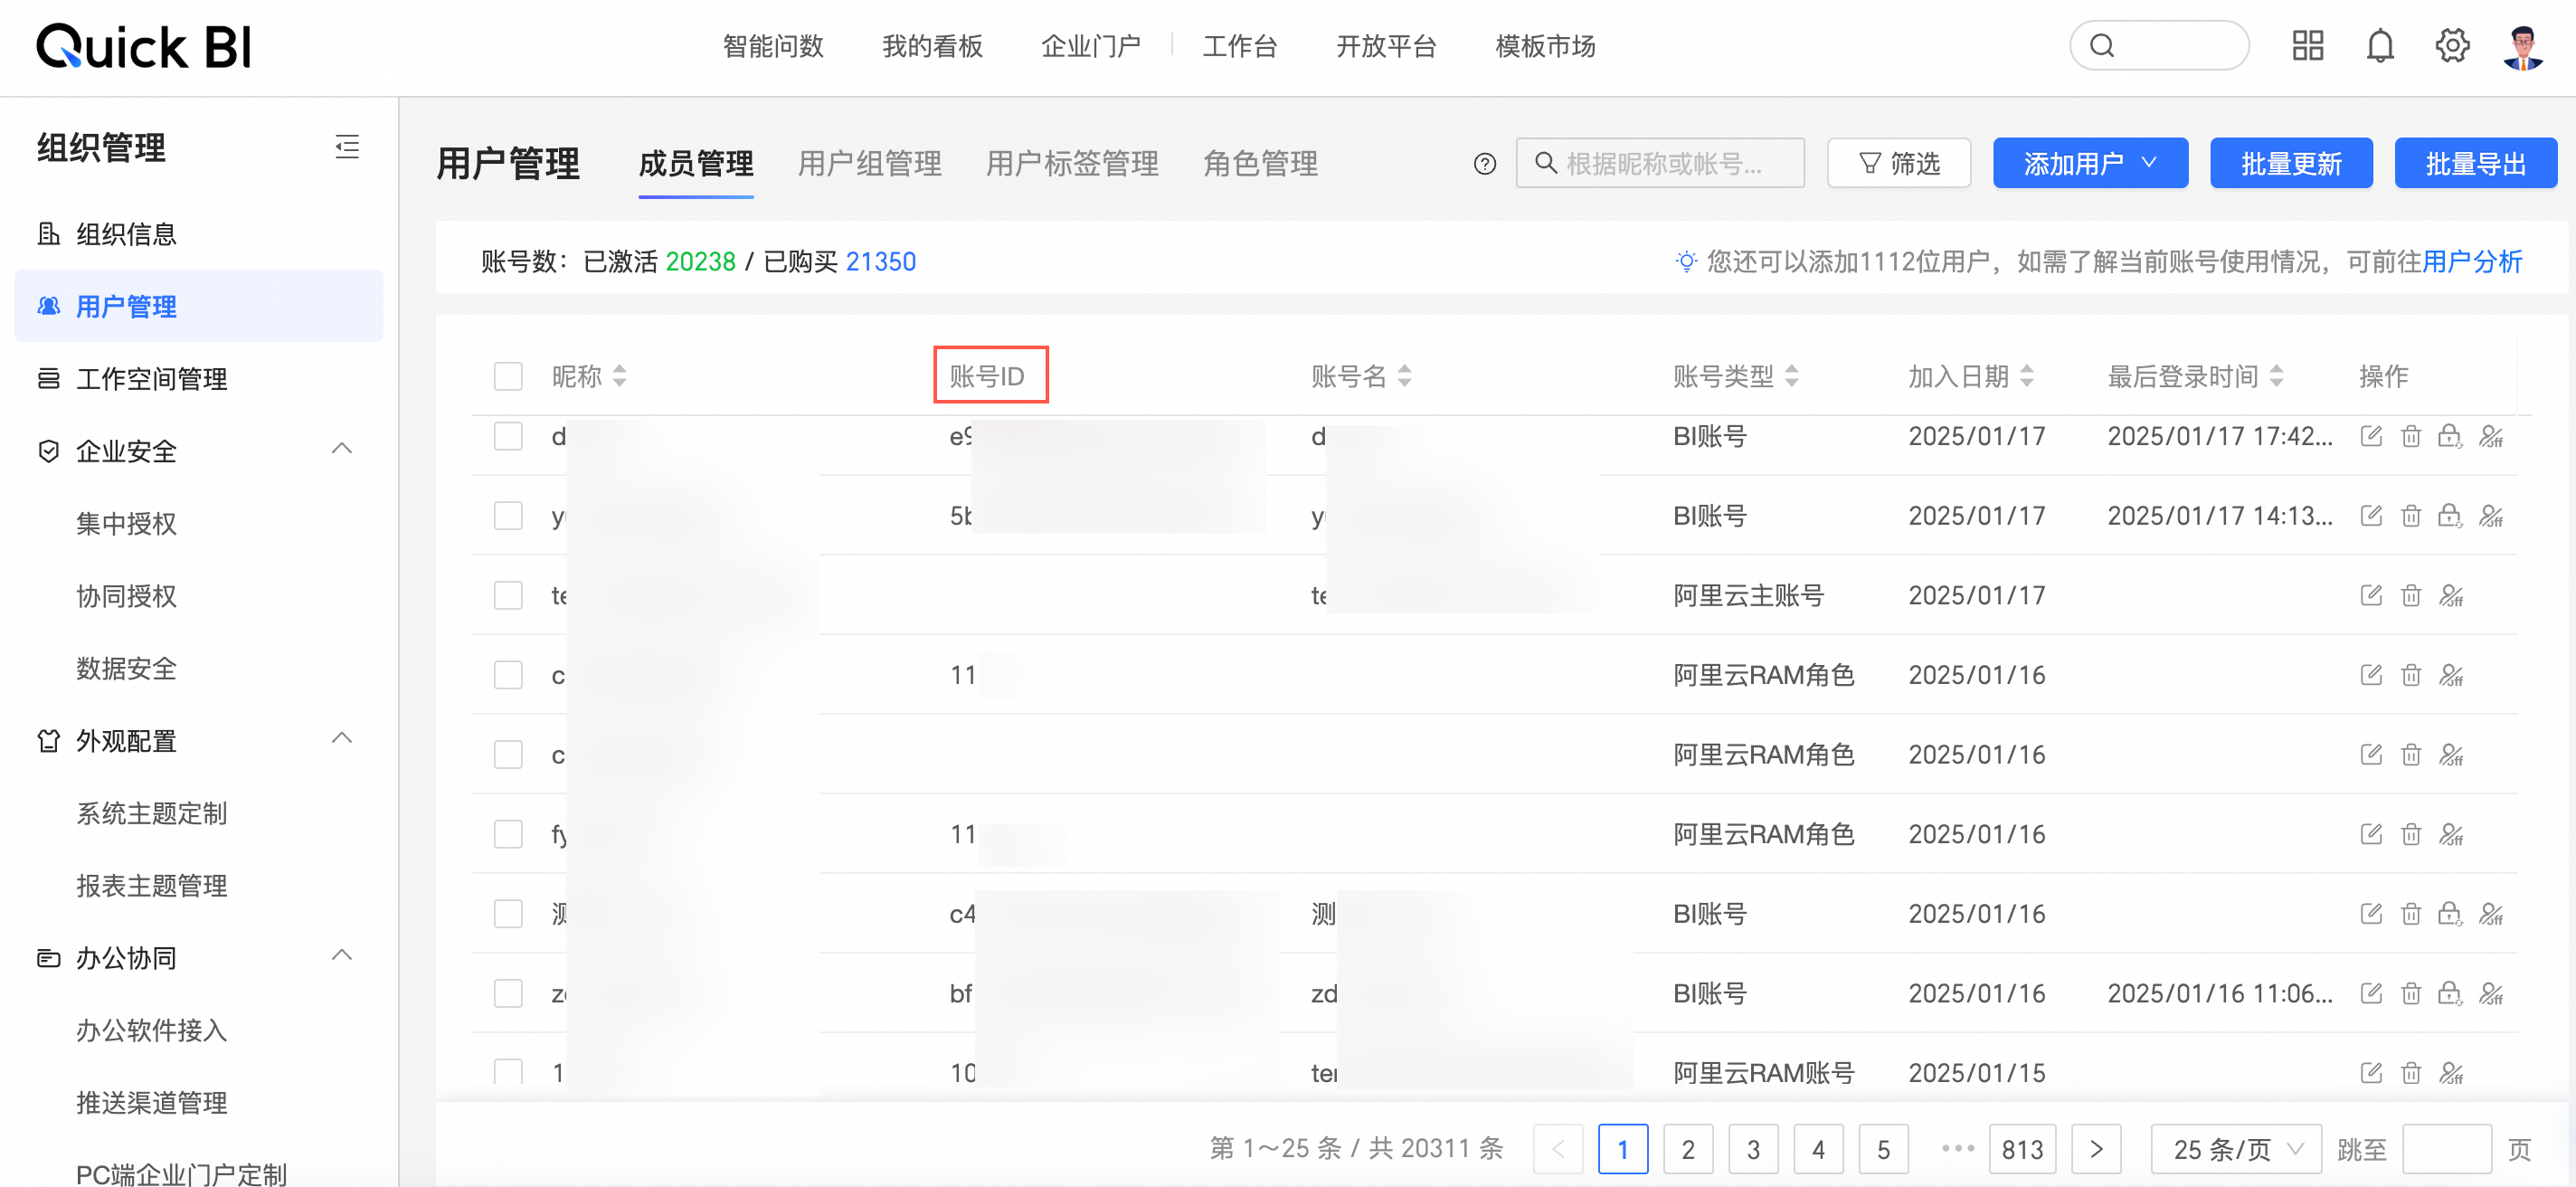
Task: Select checkbox of 阿里云主账号 row
Action: click(508, 596)
